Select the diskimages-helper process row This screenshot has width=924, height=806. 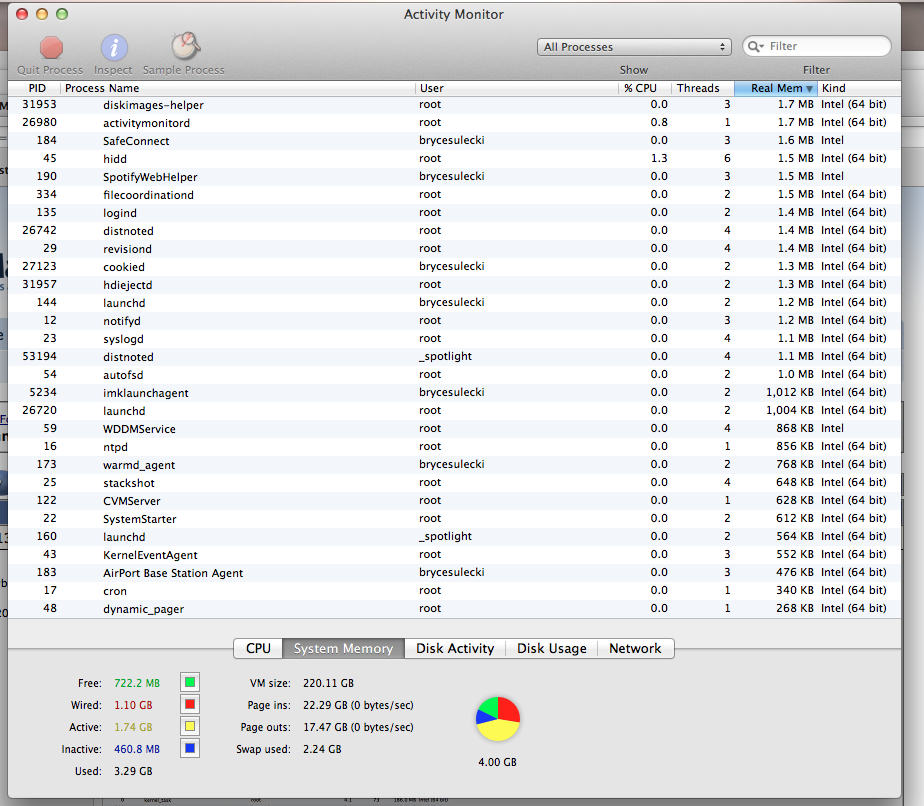pos(454,105)
